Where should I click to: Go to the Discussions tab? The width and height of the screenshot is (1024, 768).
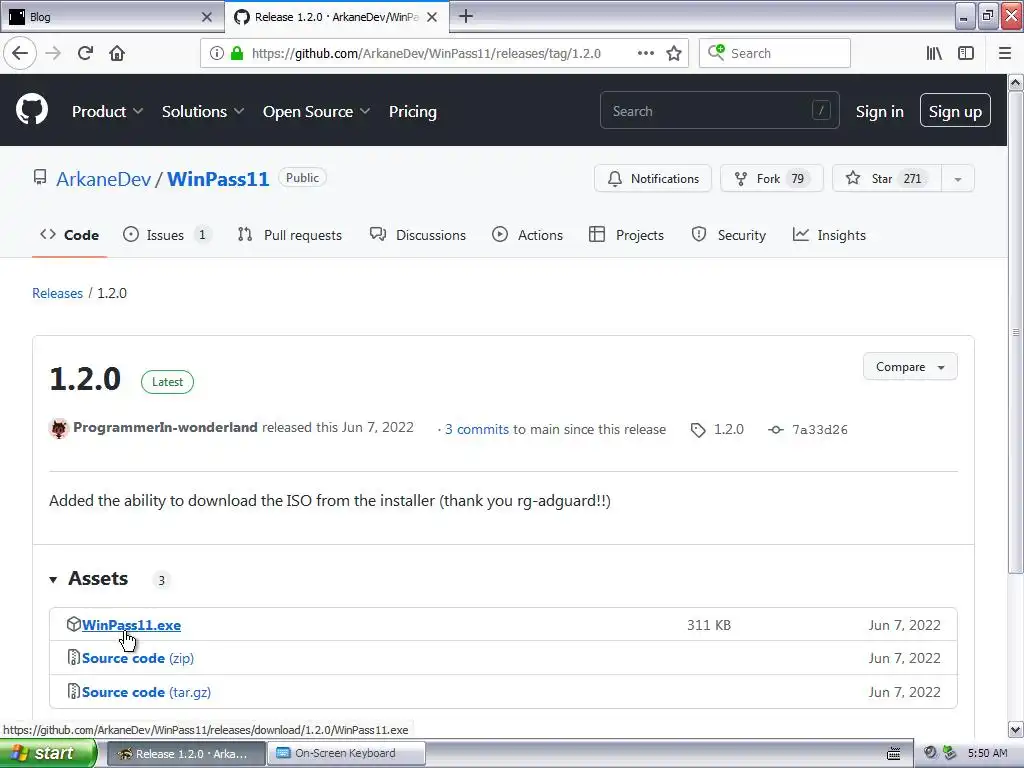click(418, 235)
